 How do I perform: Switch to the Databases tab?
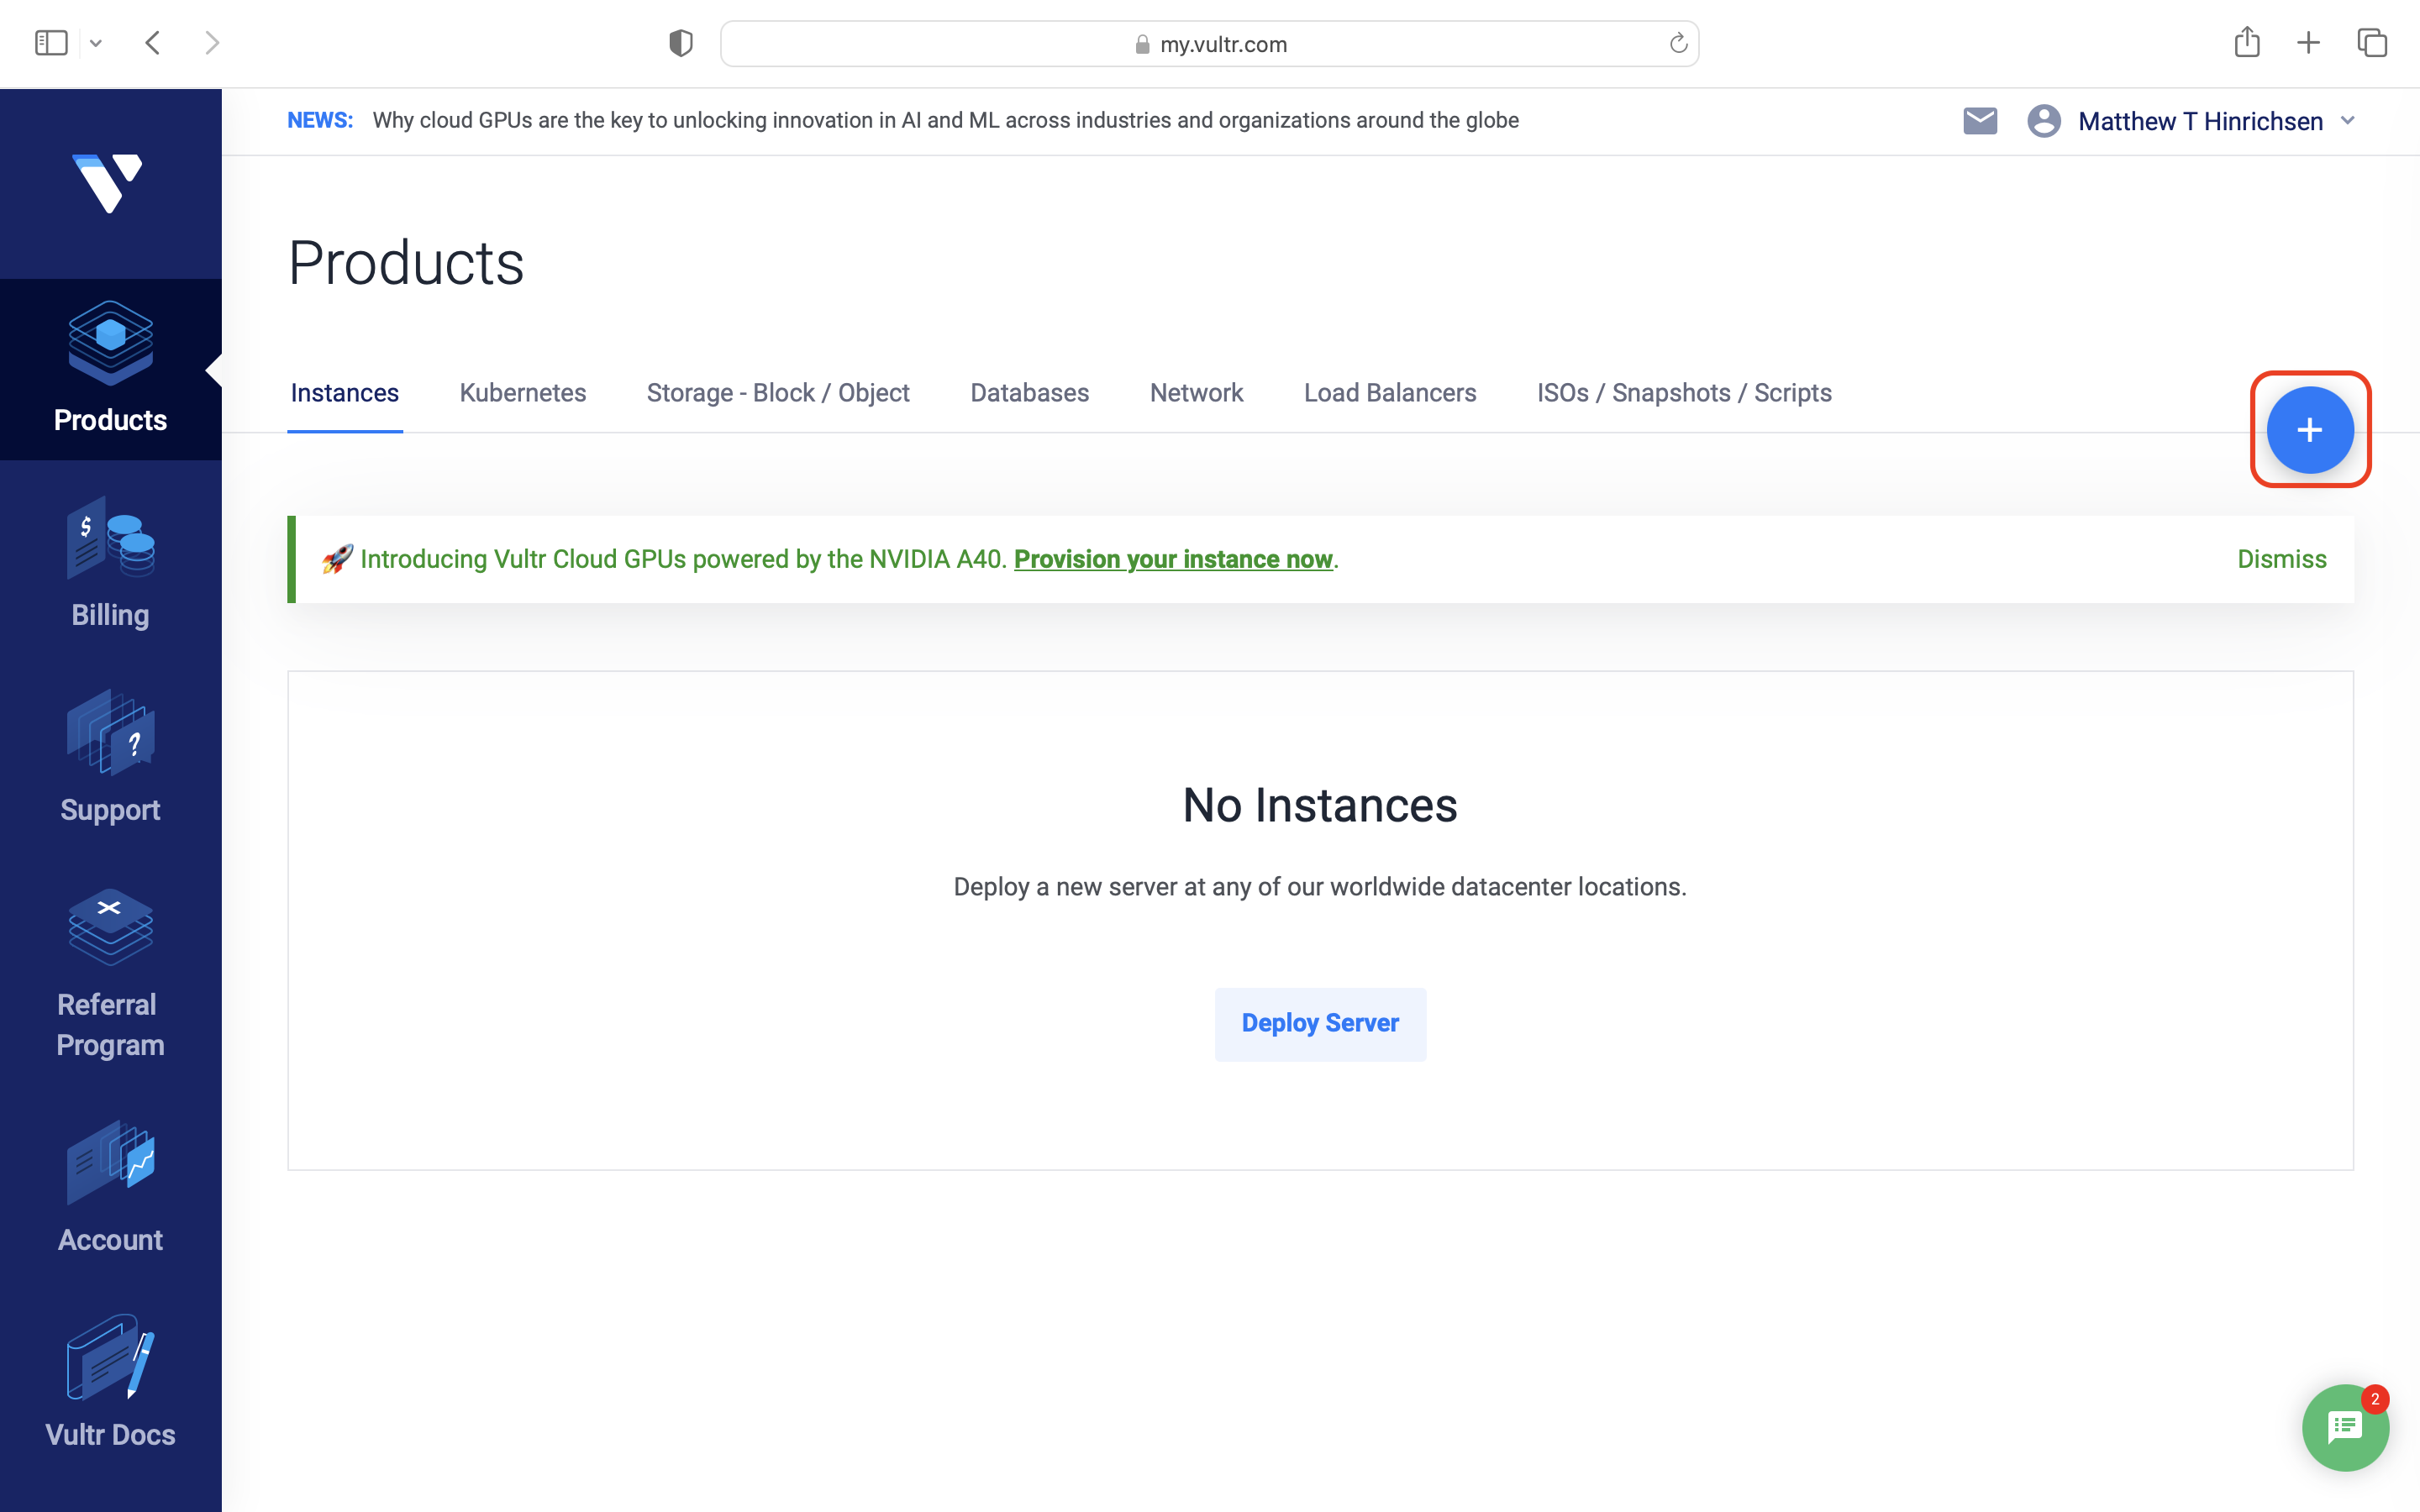(x=1029, y=393)
